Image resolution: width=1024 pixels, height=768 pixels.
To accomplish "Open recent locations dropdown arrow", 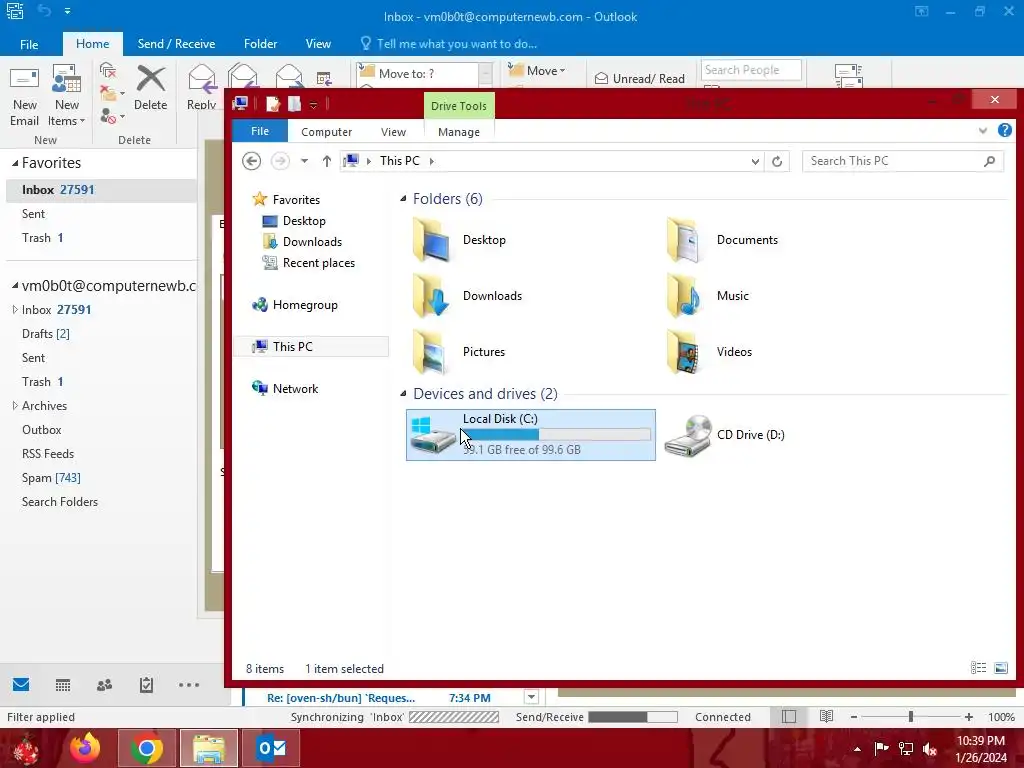I will [x=304, y=161].
